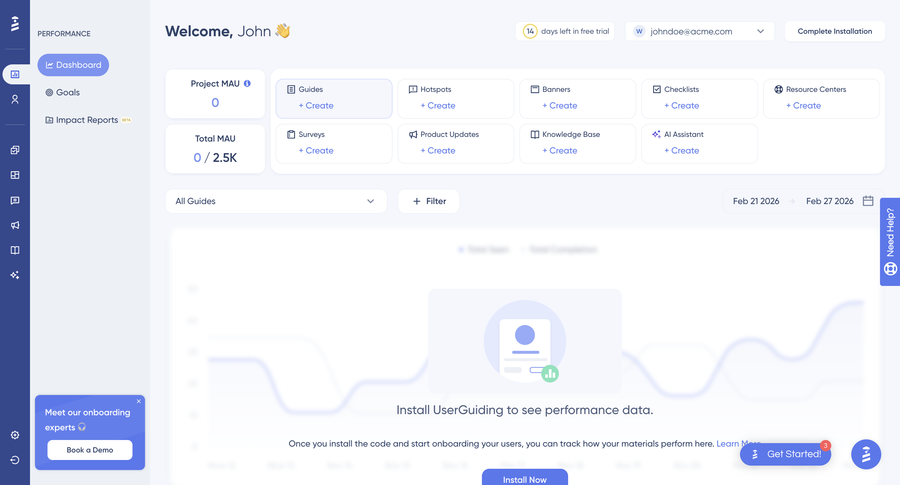Open the Surveys chat sidebar icon
900x485 pixels.
(x=15, y=200)
